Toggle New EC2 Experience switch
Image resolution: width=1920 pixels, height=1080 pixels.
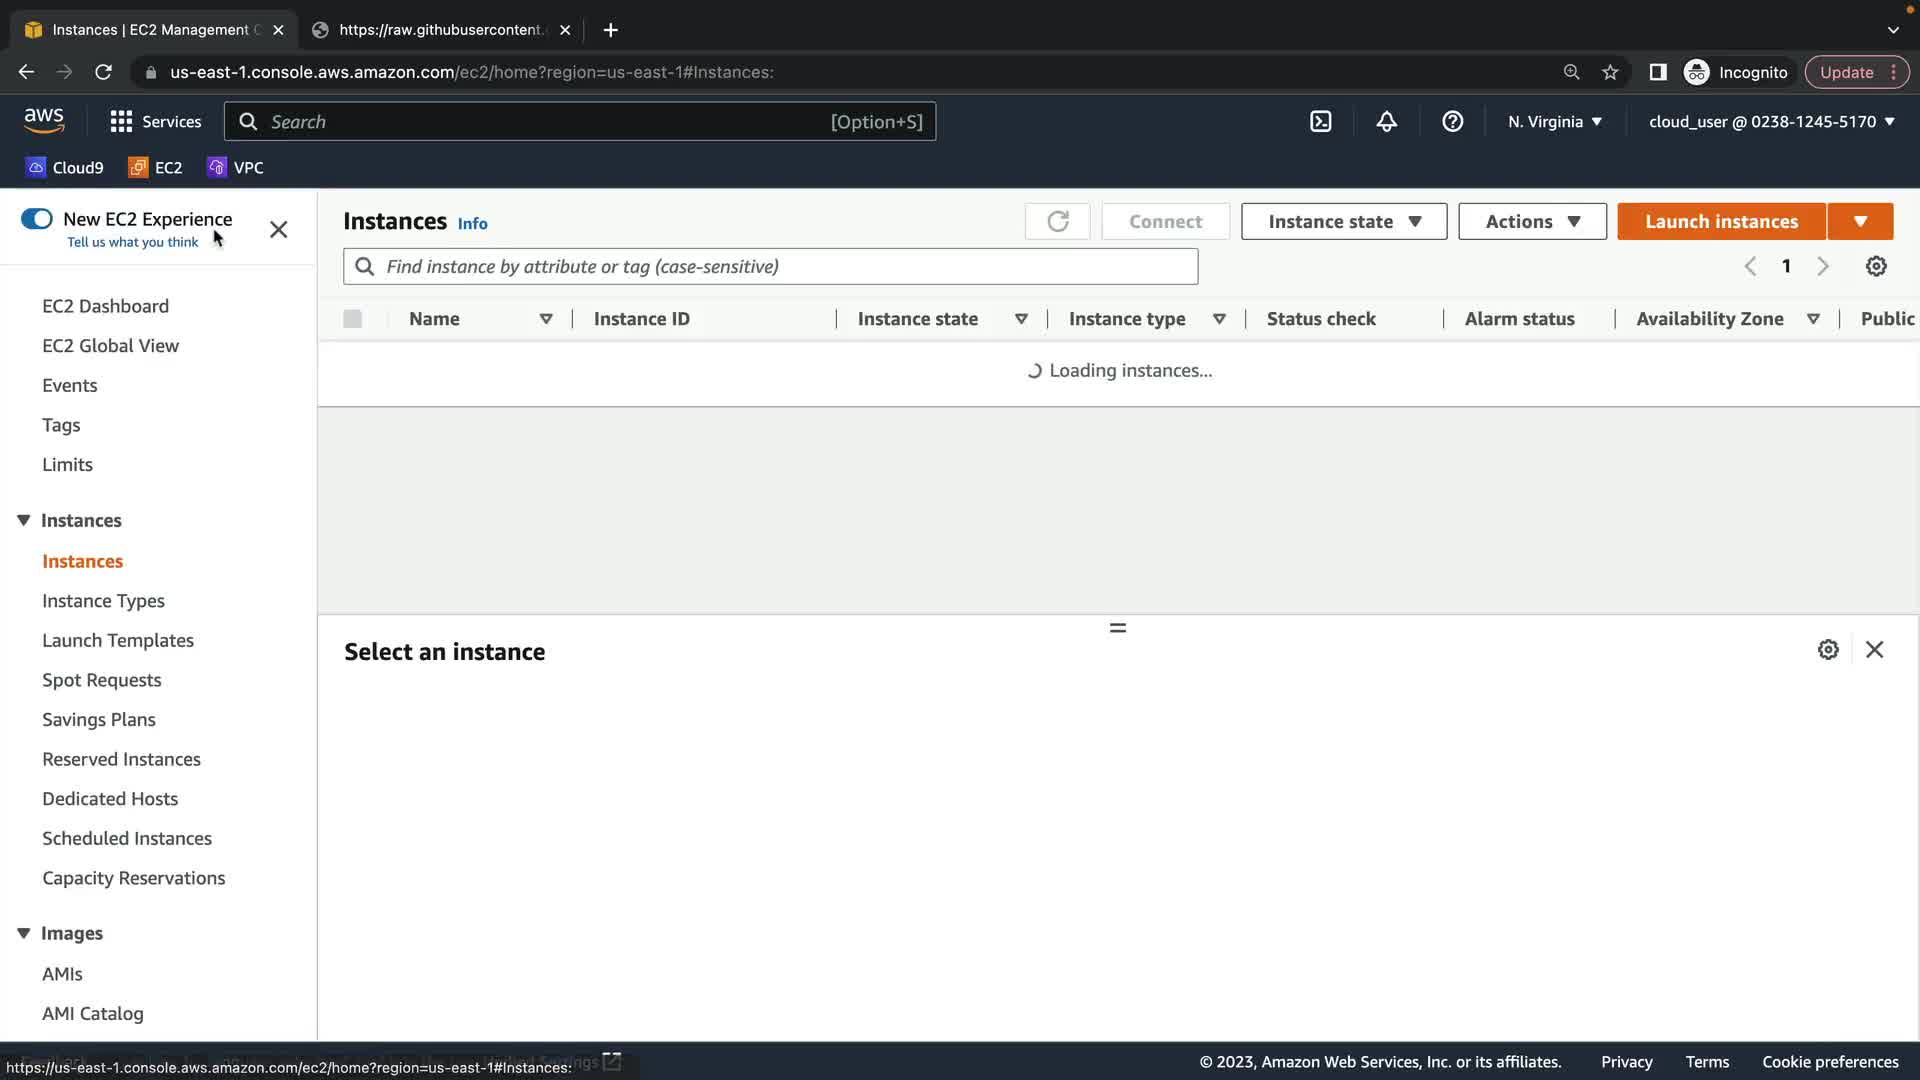[x=37, y=219]
